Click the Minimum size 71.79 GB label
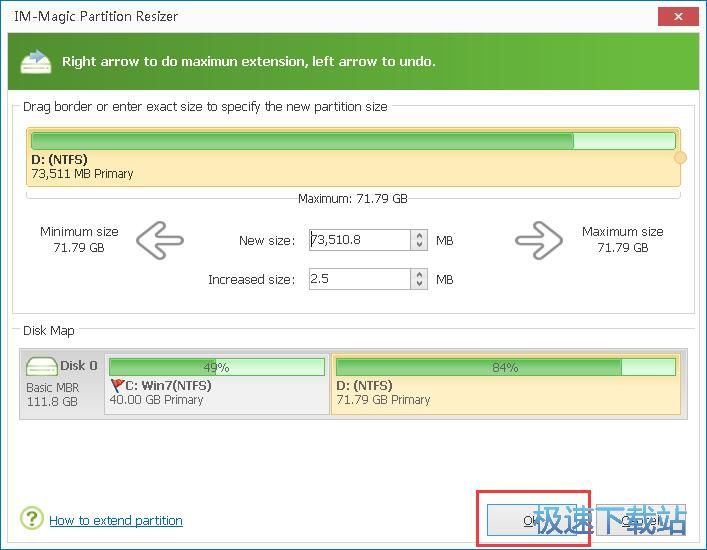 [79, 239]
